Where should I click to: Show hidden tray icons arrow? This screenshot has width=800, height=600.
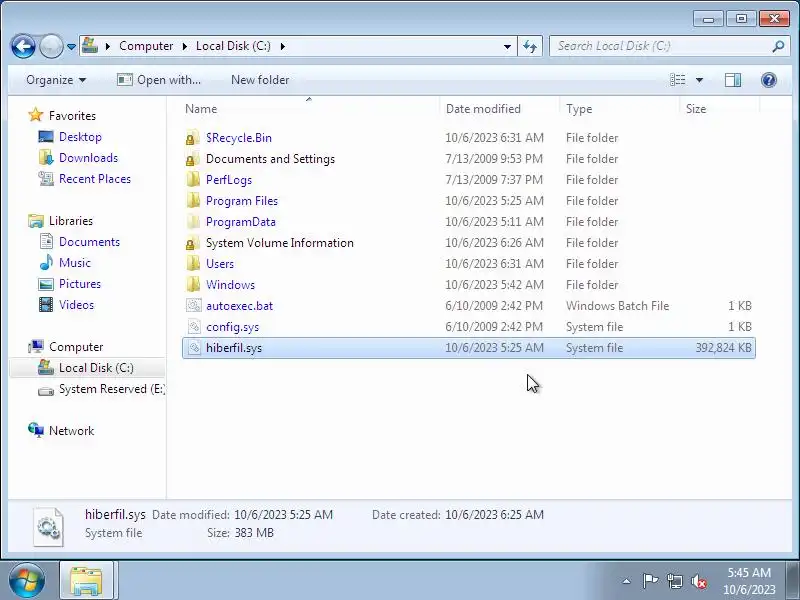[x=627, y=581]
